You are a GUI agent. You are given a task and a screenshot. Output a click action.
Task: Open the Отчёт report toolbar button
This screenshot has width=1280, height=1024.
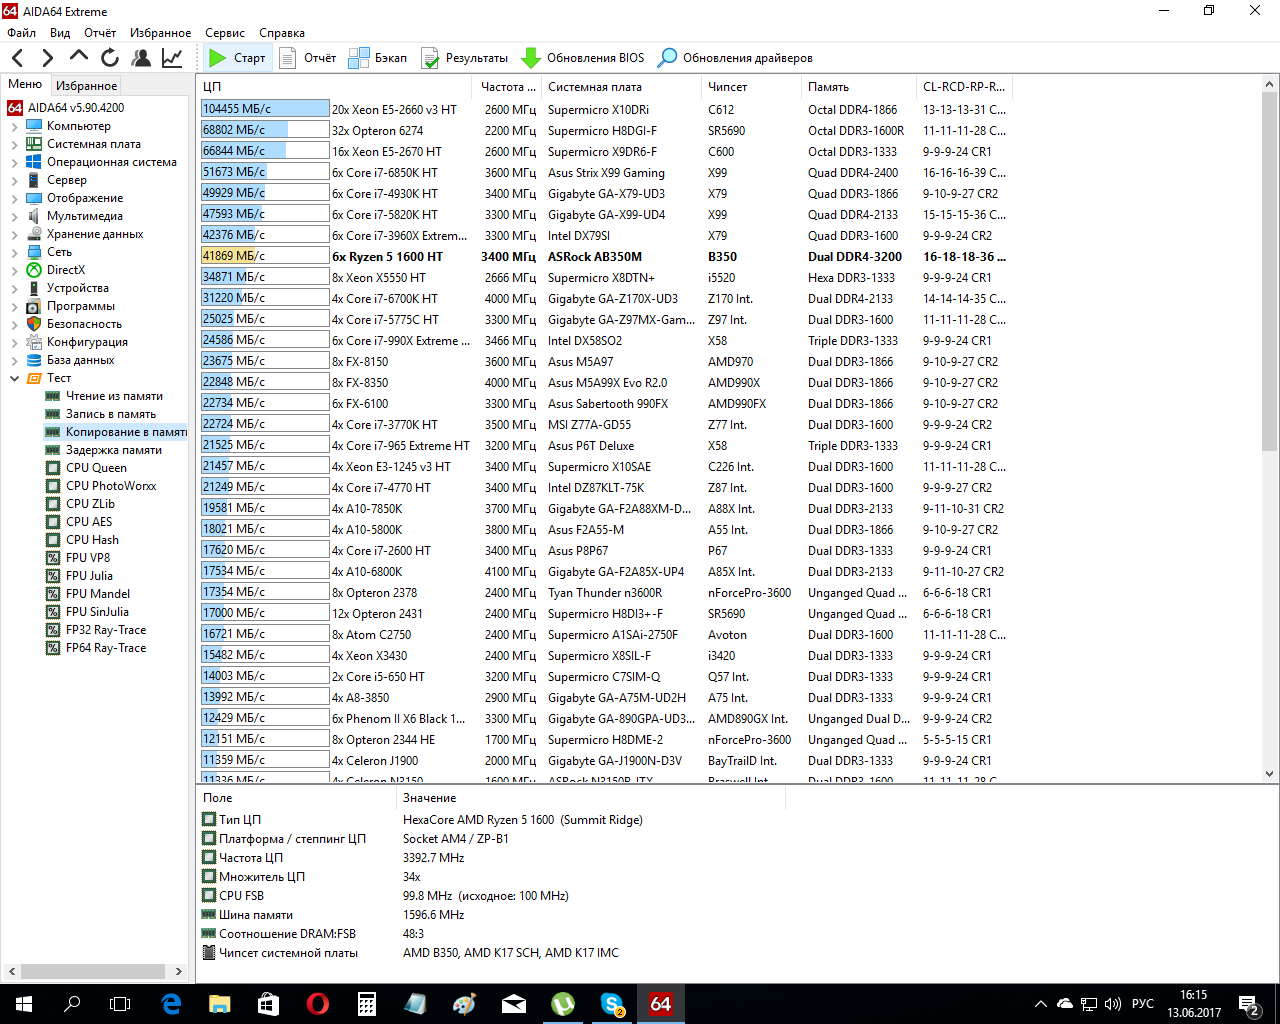coord(307,58)
